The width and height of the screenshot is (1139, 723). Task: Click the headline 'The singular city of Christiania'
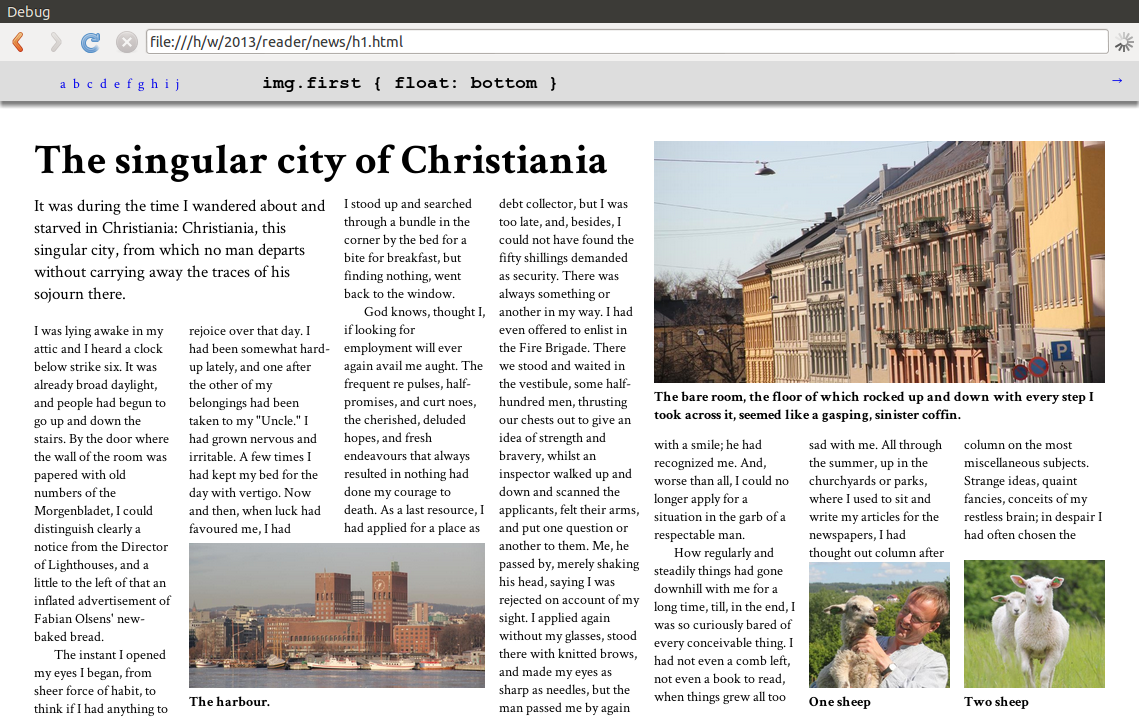tap(320, 160)
